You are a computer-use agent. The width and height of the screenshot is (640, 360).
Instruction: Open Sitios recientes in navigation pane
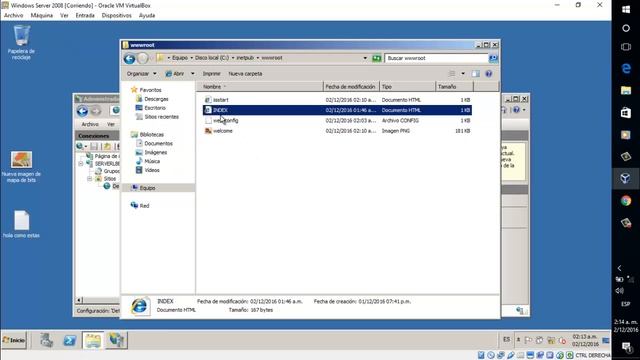click(x=161, y=117)
